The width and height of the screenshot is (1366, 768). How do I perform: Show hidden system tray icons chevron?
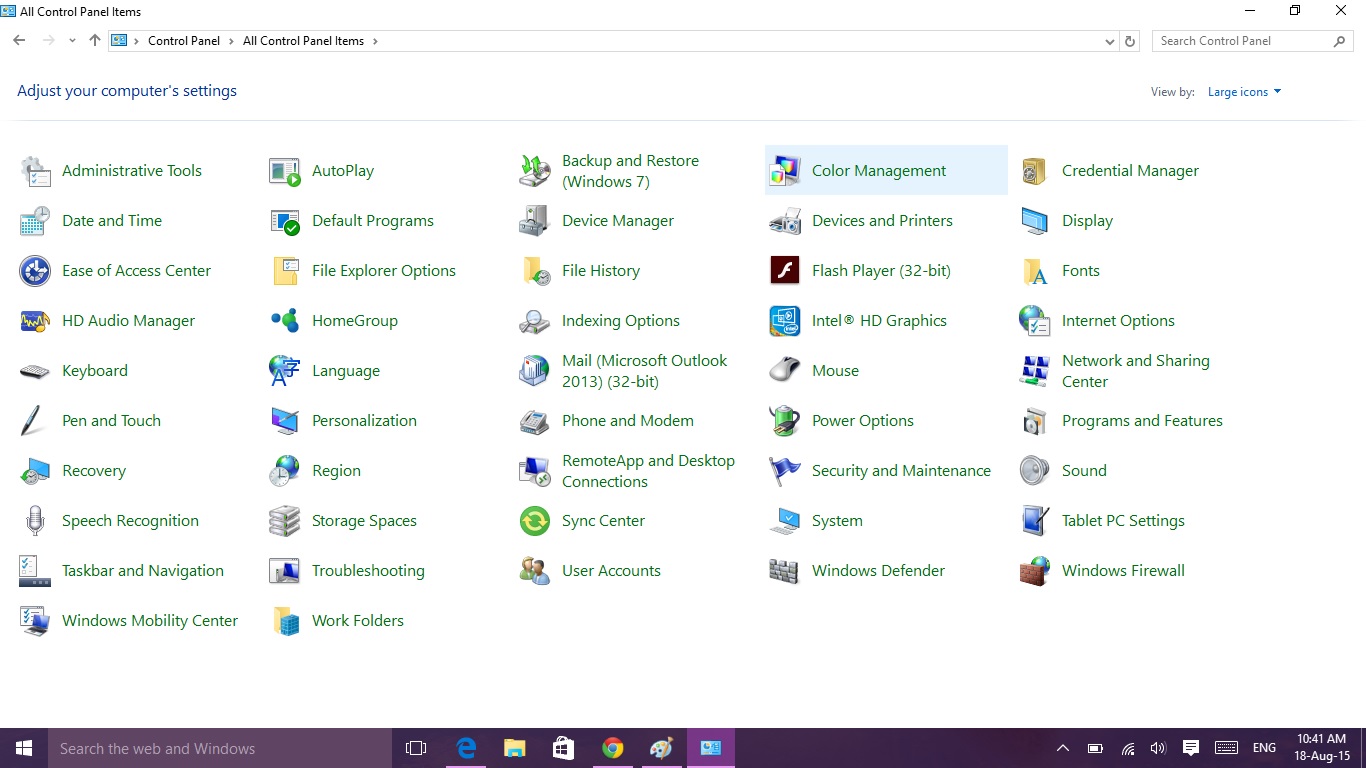pos(1062,748)
